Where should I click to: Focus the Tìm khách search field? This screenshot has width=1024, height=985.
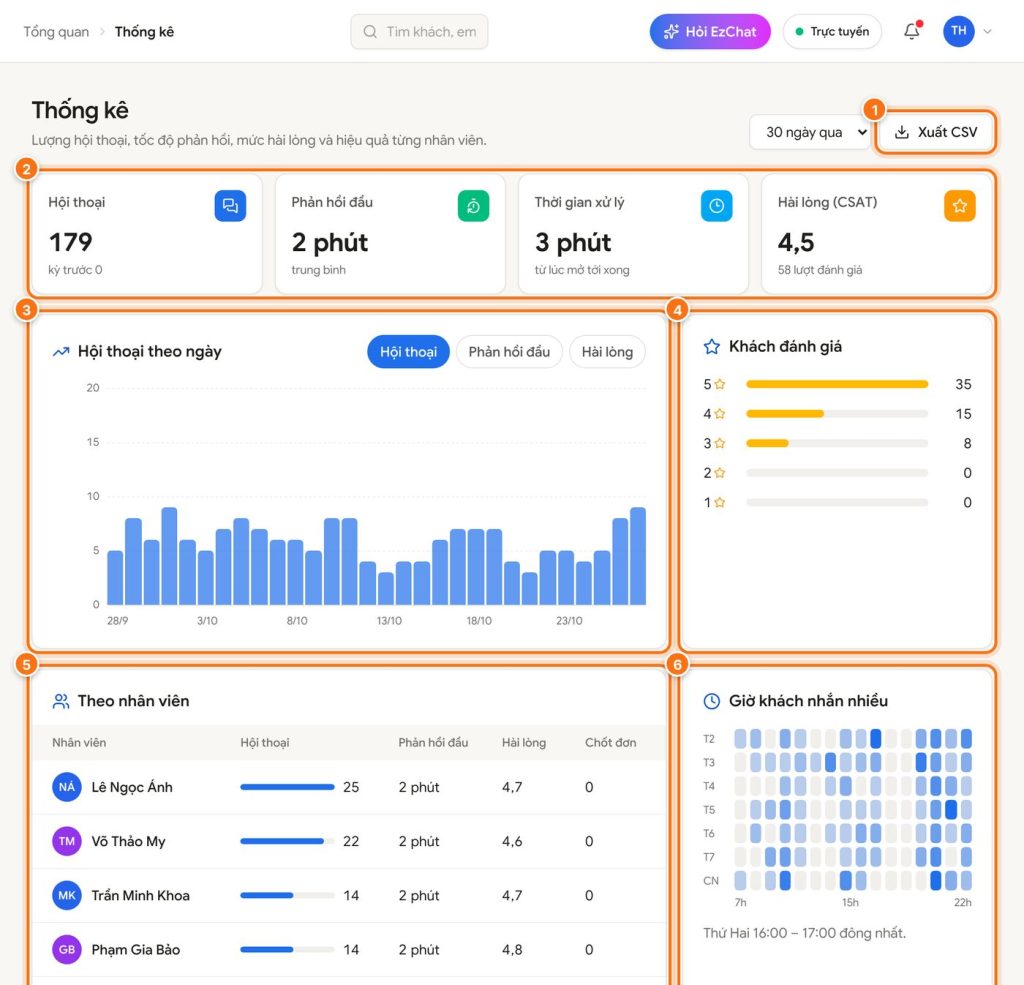(419, 31)
